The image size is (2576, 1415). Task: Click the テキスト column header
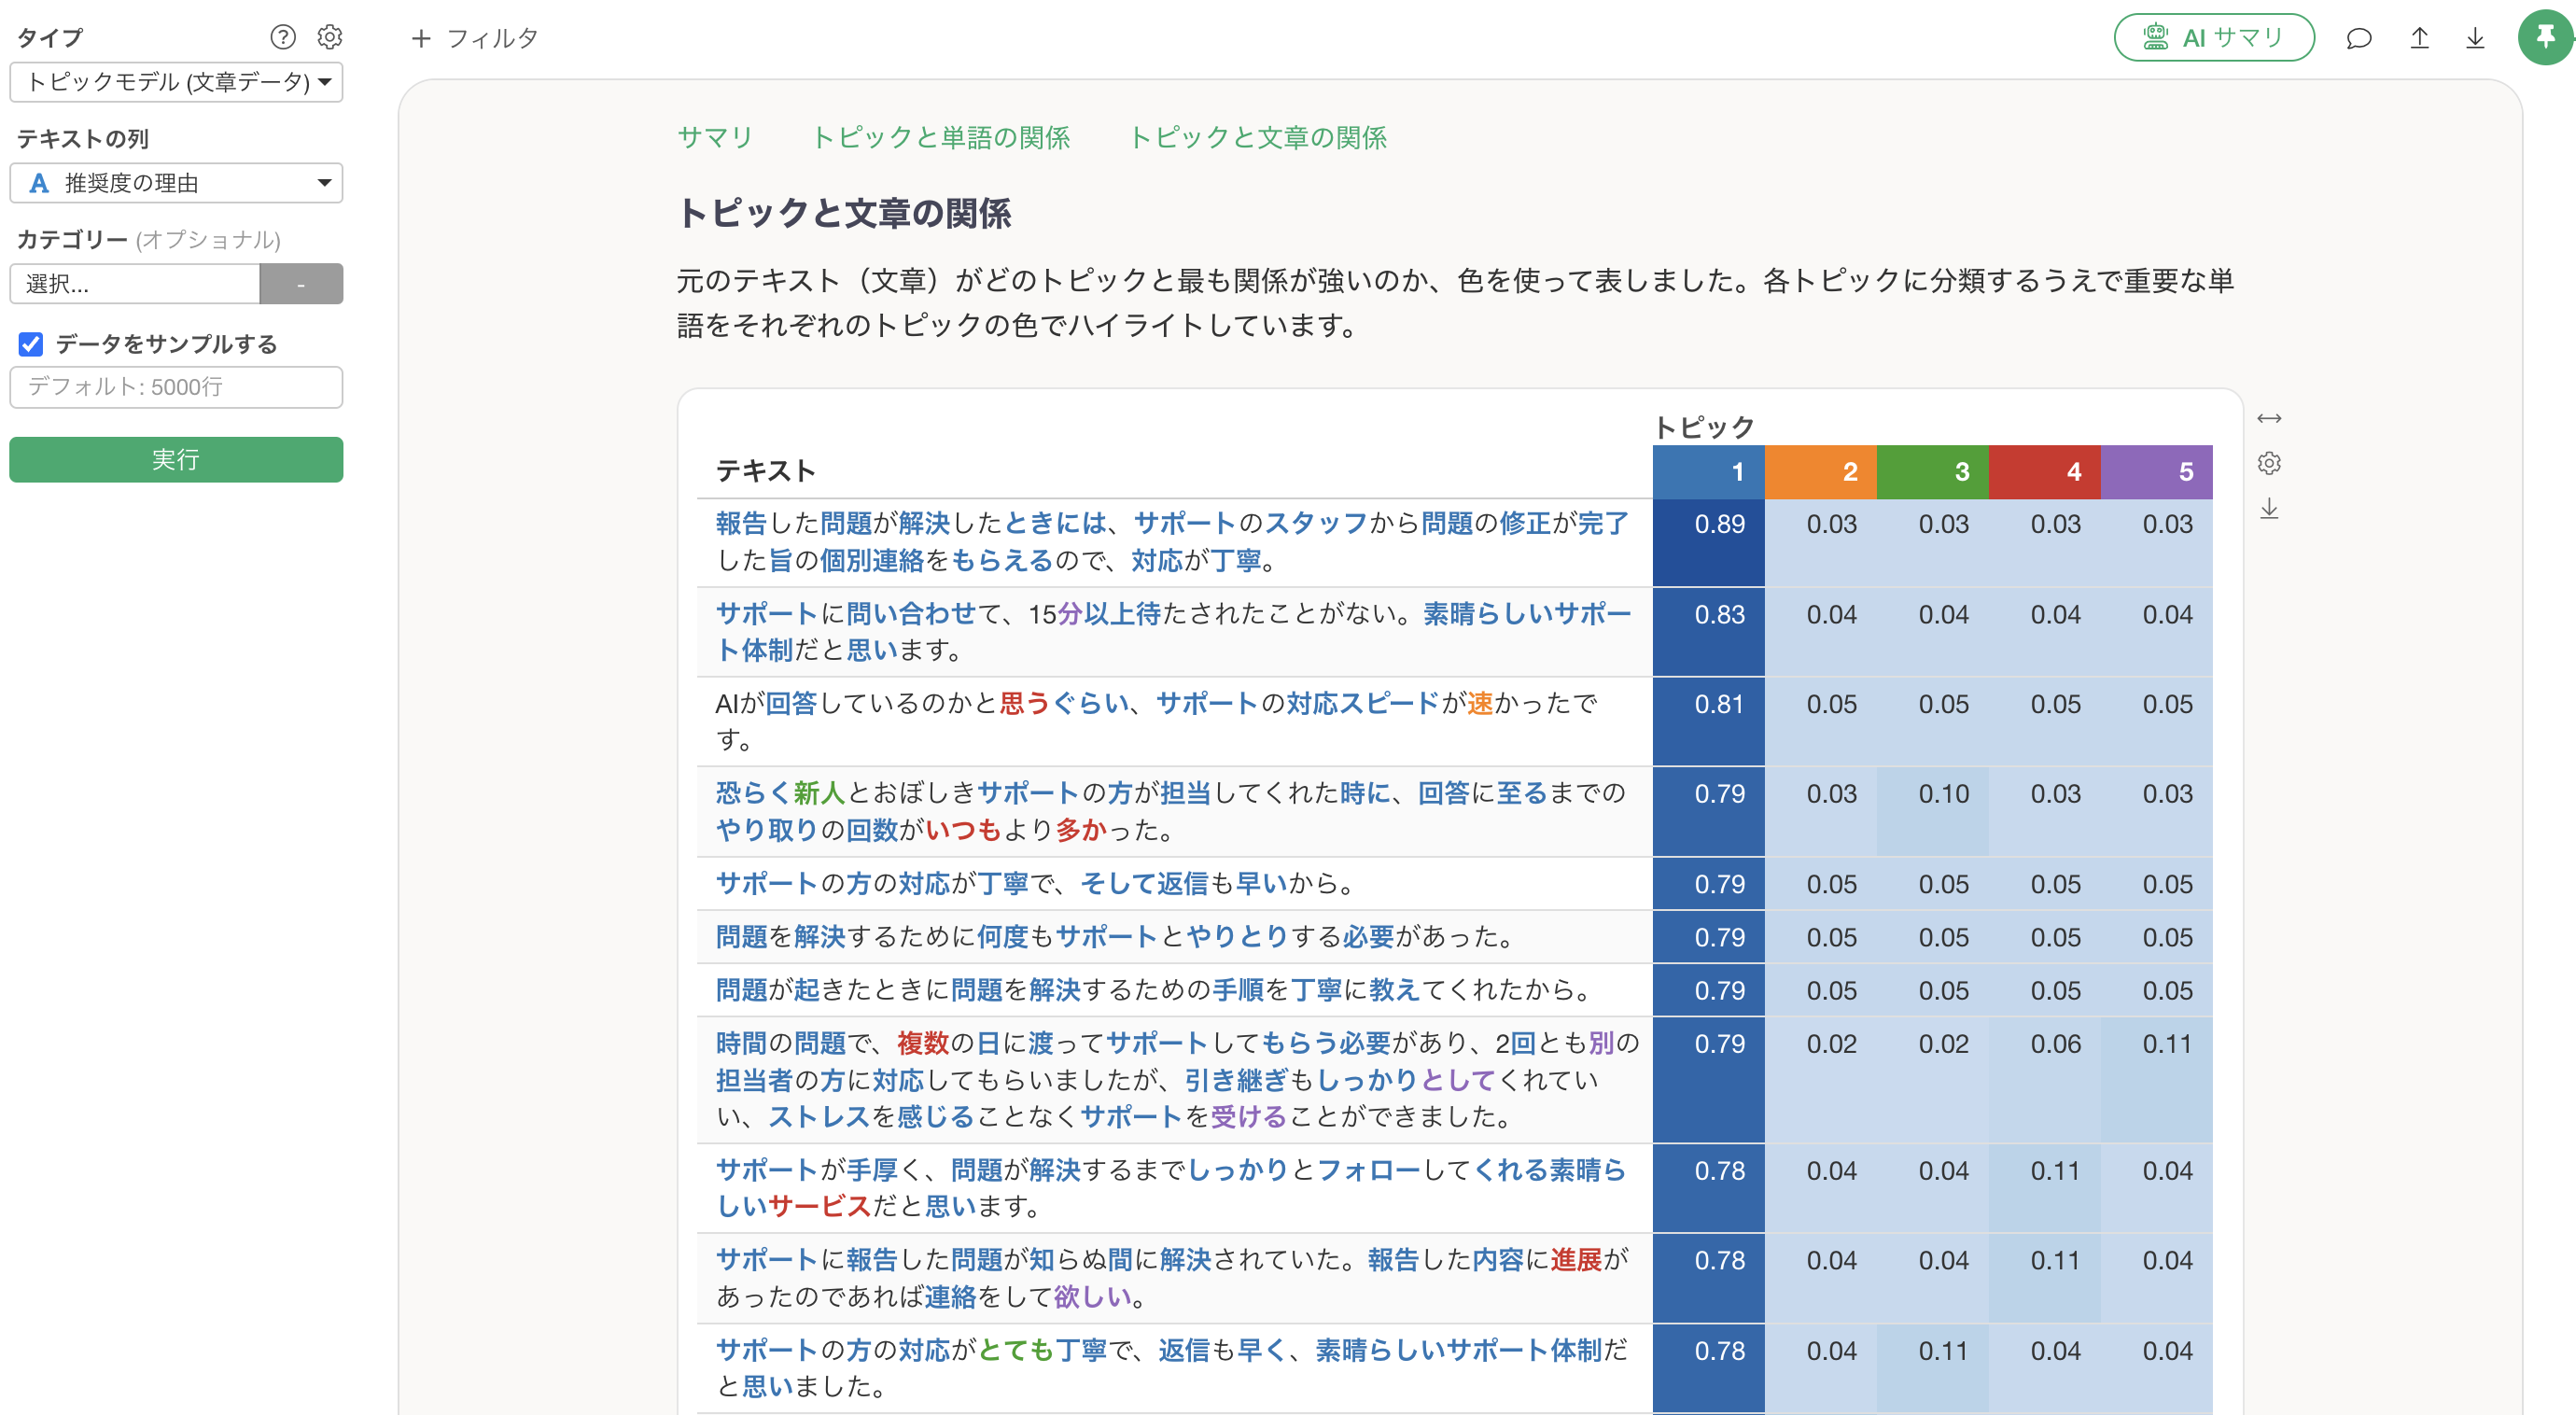[x=765, y=471]
